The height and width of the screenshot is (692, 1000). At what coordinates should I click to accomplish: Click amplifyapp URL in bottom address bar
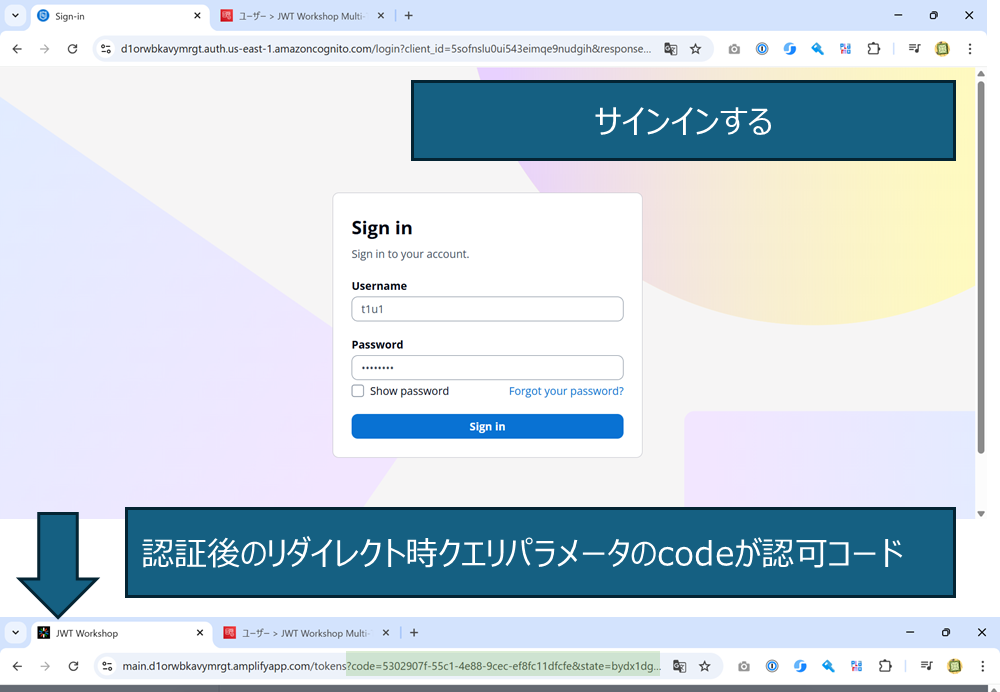(392, 666)
